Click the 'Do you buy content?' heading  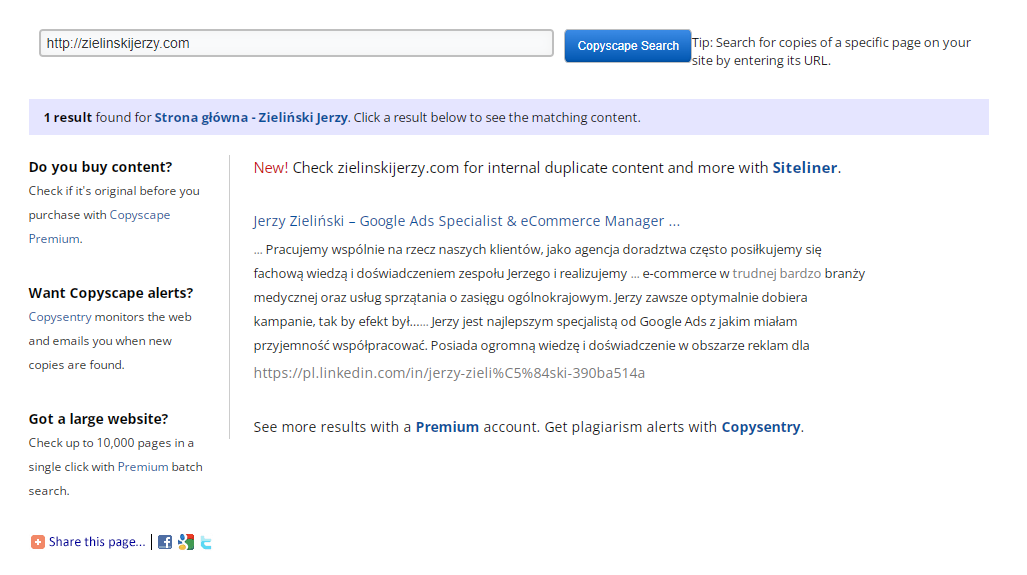coord(100,167)
